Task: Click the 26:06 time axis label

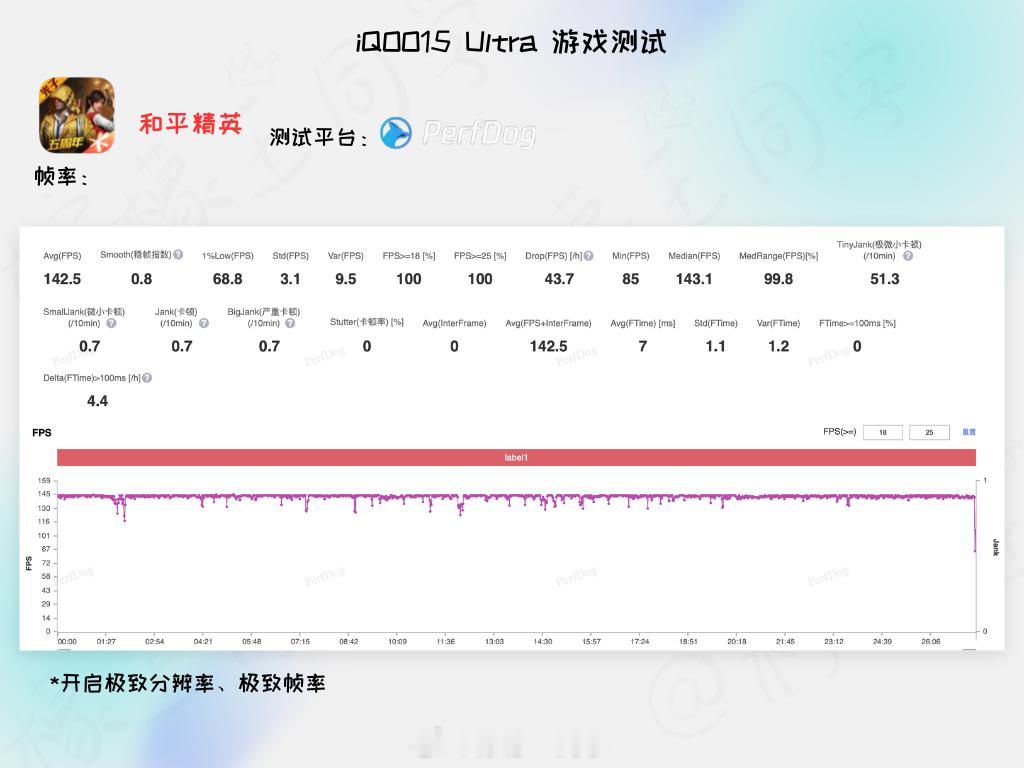Action: 931,641
